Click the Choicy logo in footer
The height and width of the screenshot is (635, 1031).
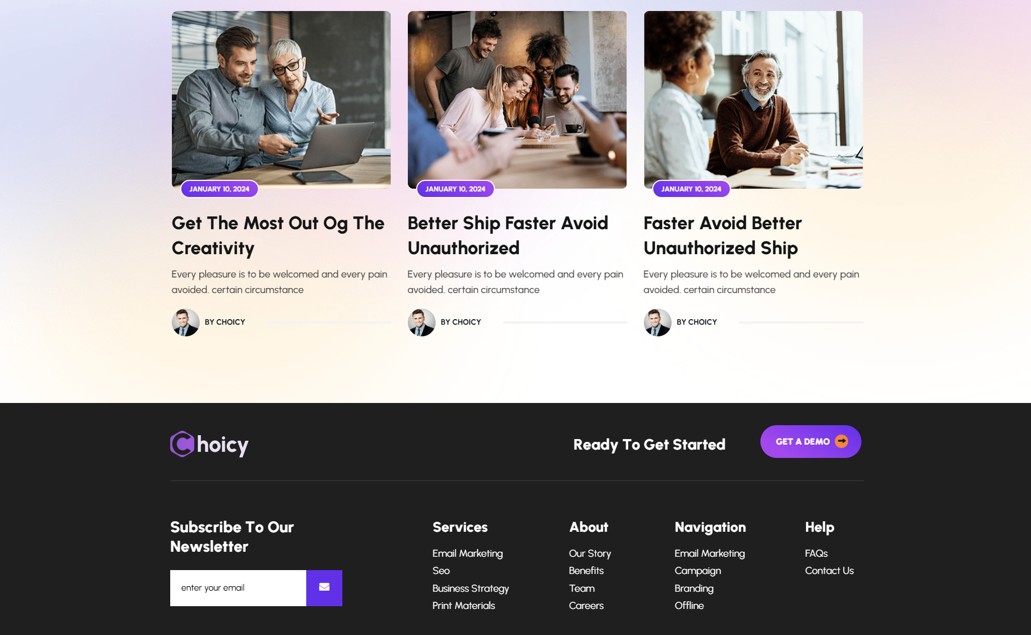(x=209, y=444)
